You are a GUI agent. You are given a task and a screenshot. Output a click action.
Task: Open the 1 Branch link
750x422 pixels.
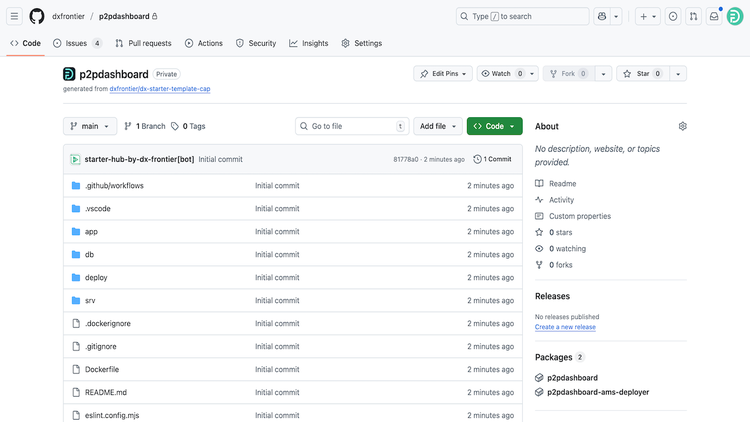click(145, 126)
